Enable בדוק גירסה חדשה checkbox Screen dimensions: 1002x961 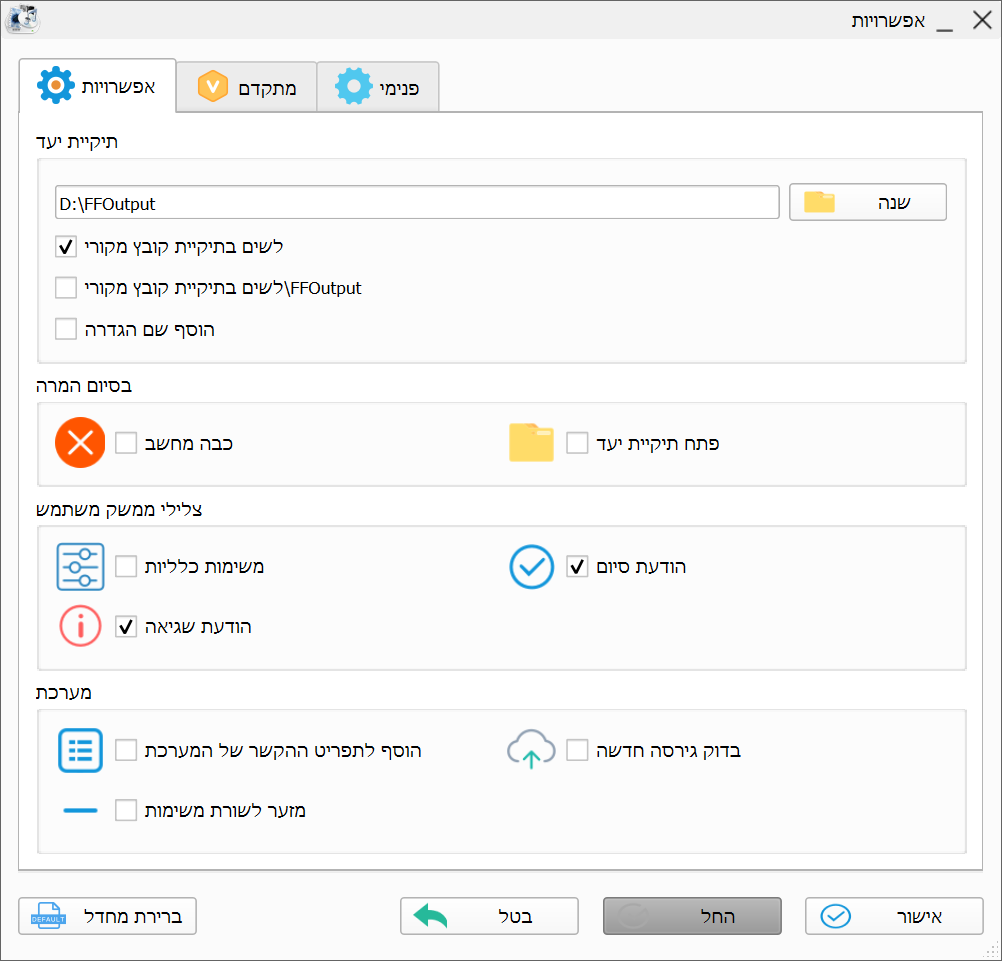[577, 750]
